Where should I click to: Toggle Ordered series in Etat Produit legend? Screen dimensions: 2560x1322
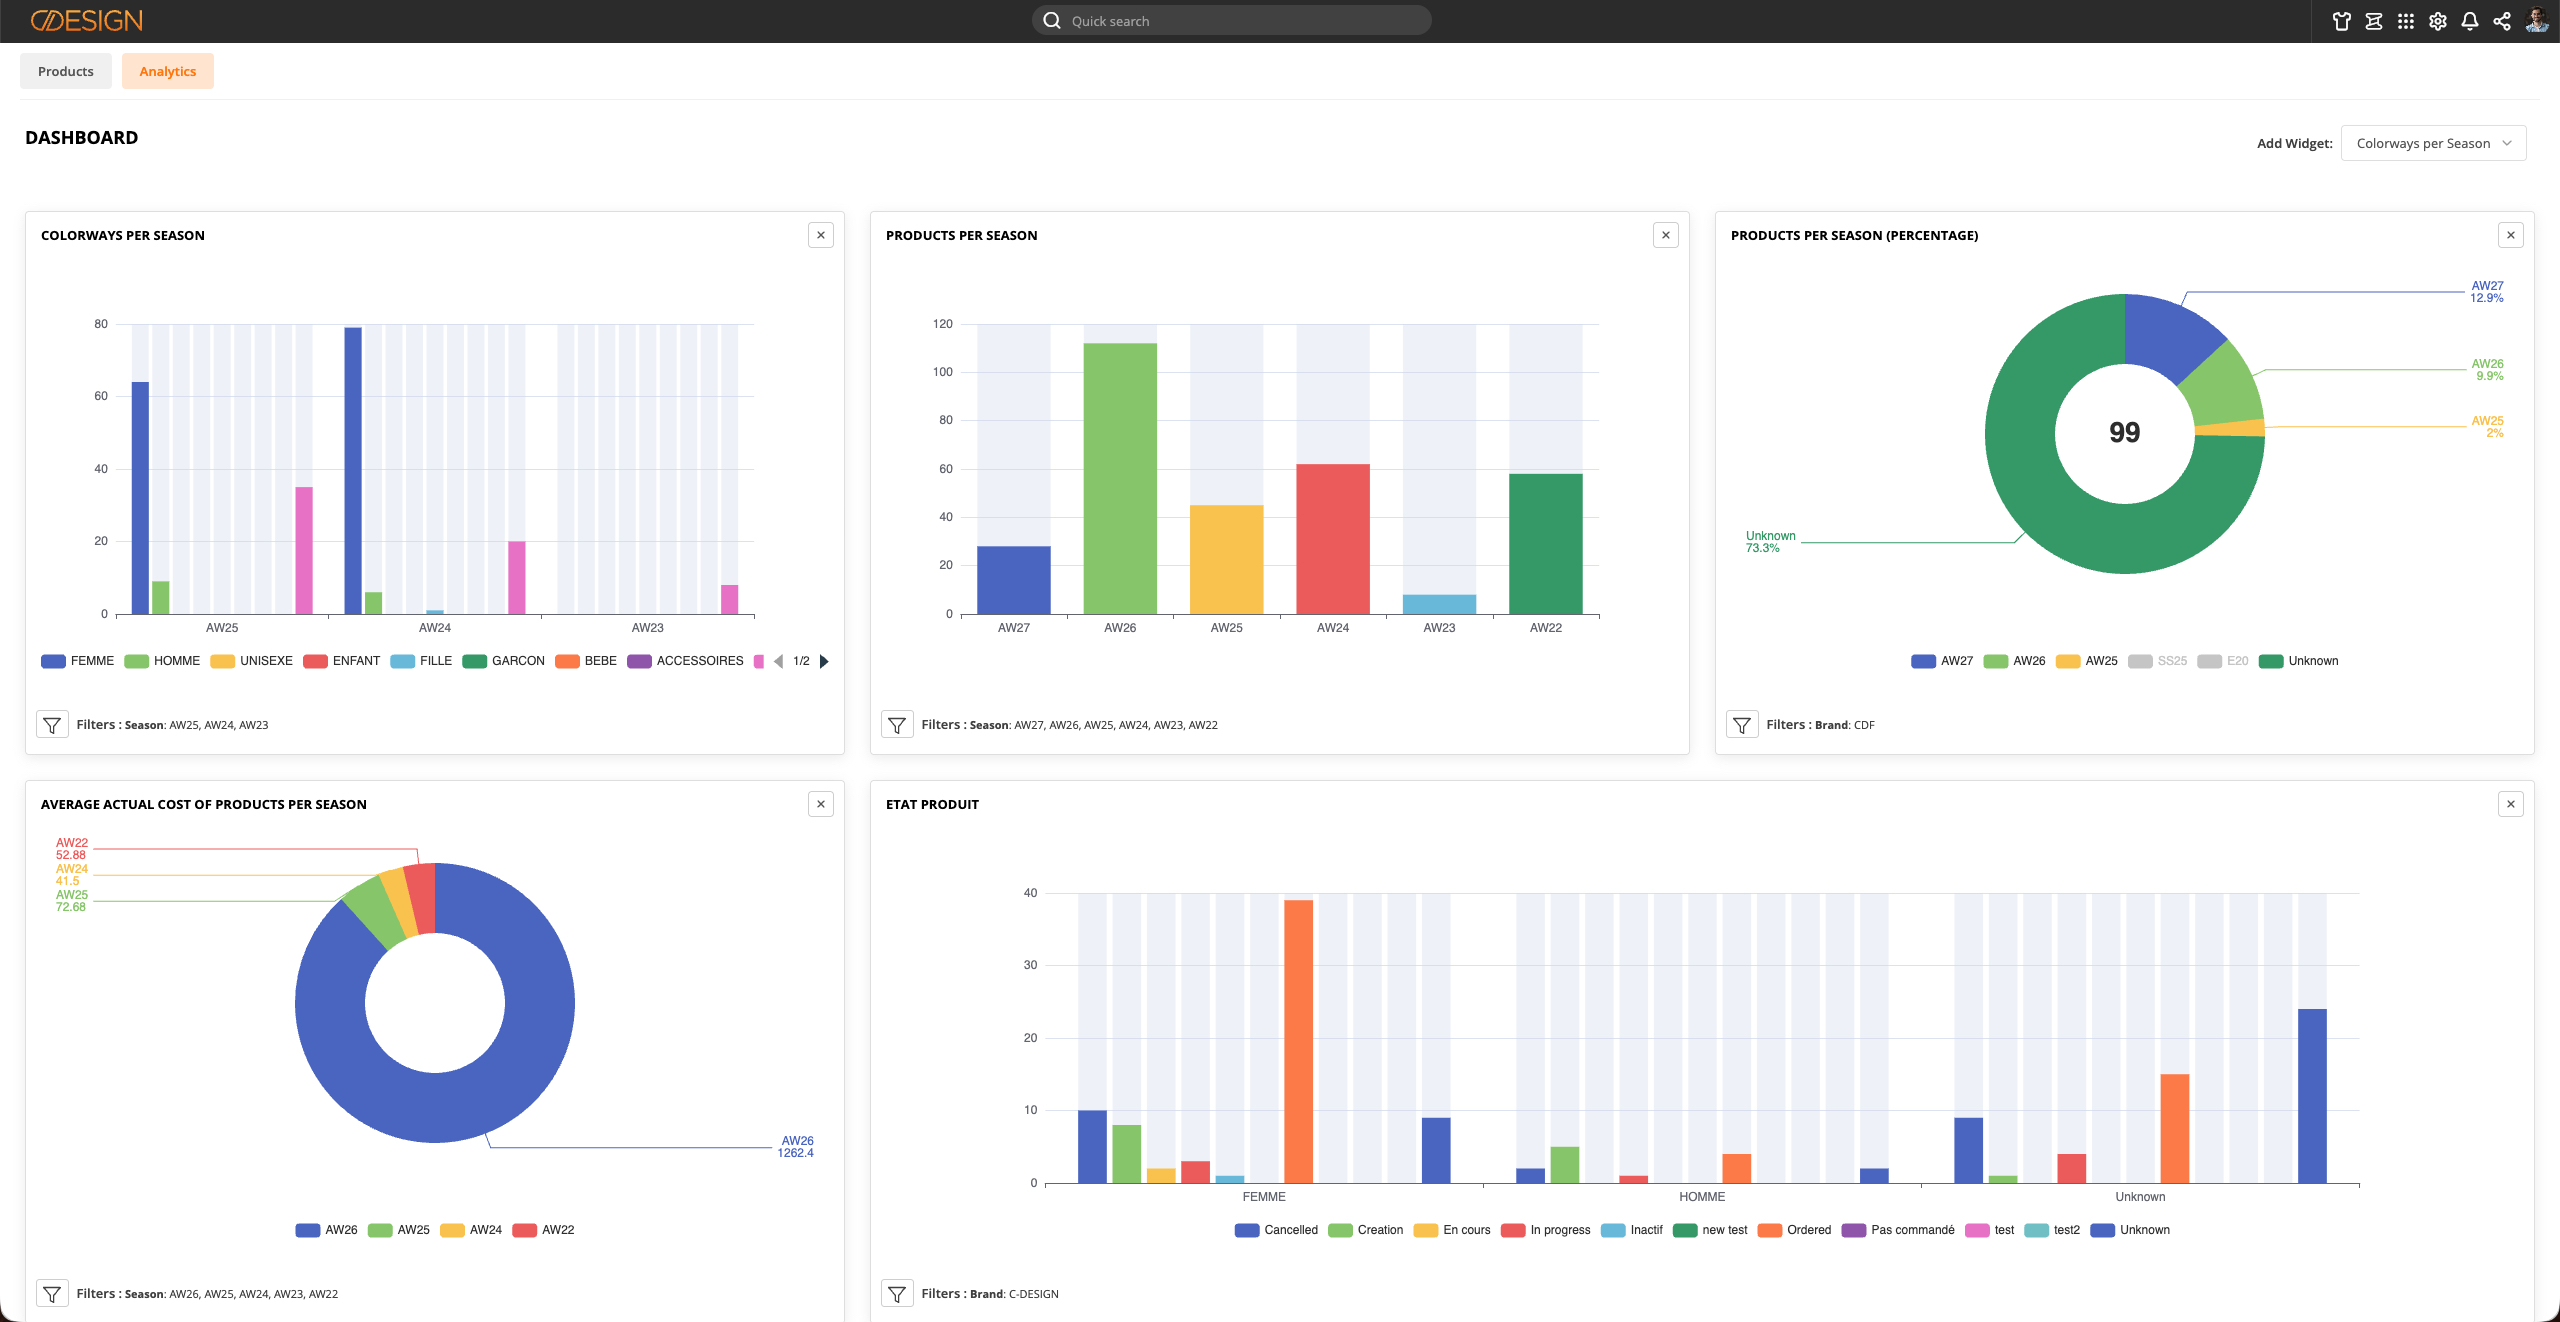pos(1794,1230)
